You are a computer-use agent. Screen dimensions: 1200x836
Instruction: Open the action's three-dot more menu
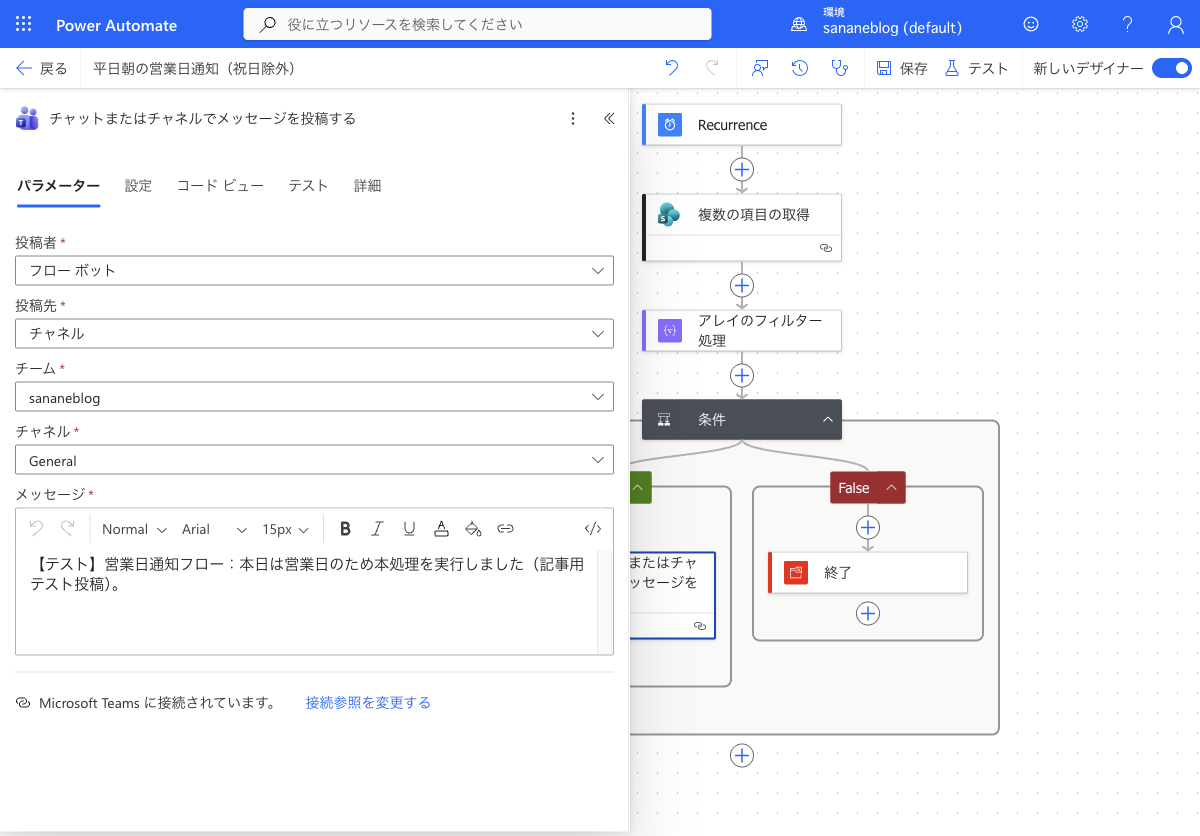click(x=573, y=118)
